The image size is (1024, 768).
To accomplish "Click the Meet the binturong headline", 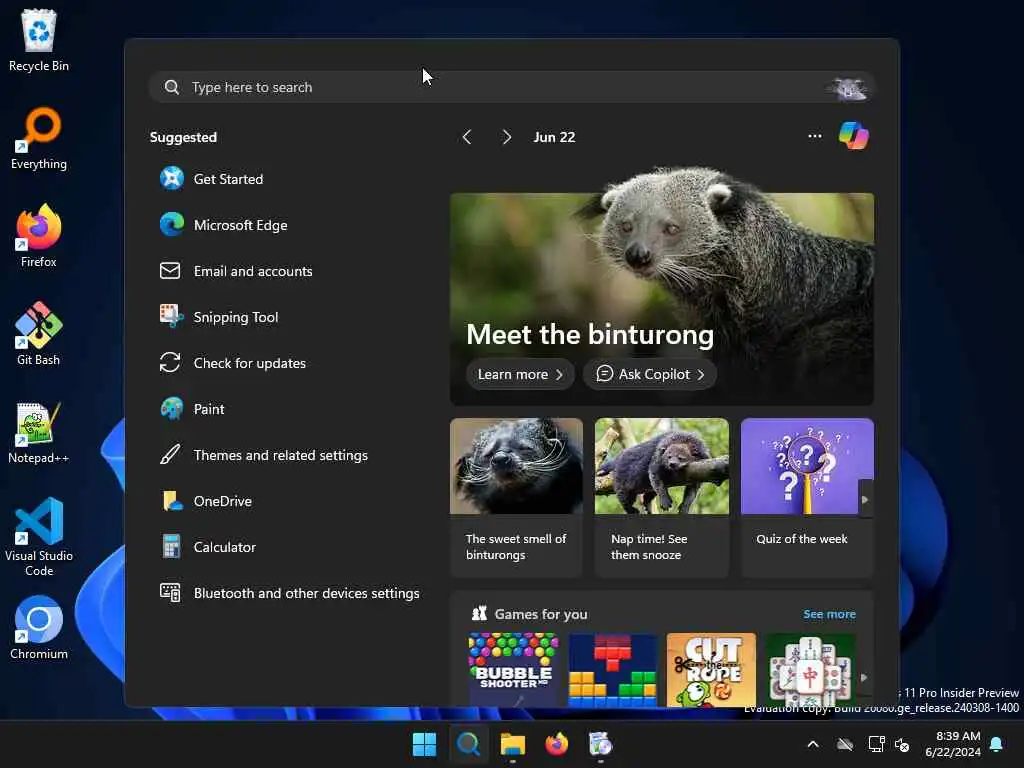I will pos(590,334).
